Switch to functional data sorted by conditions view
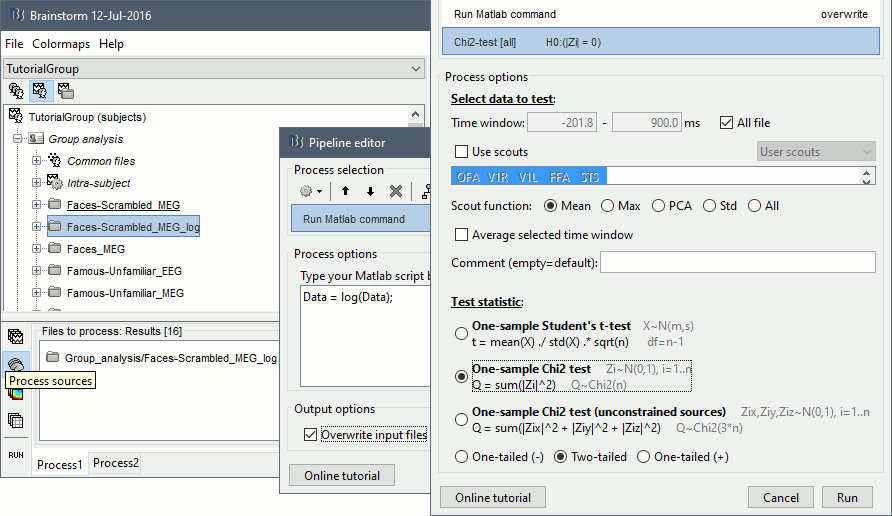 (x=66, y=91)
